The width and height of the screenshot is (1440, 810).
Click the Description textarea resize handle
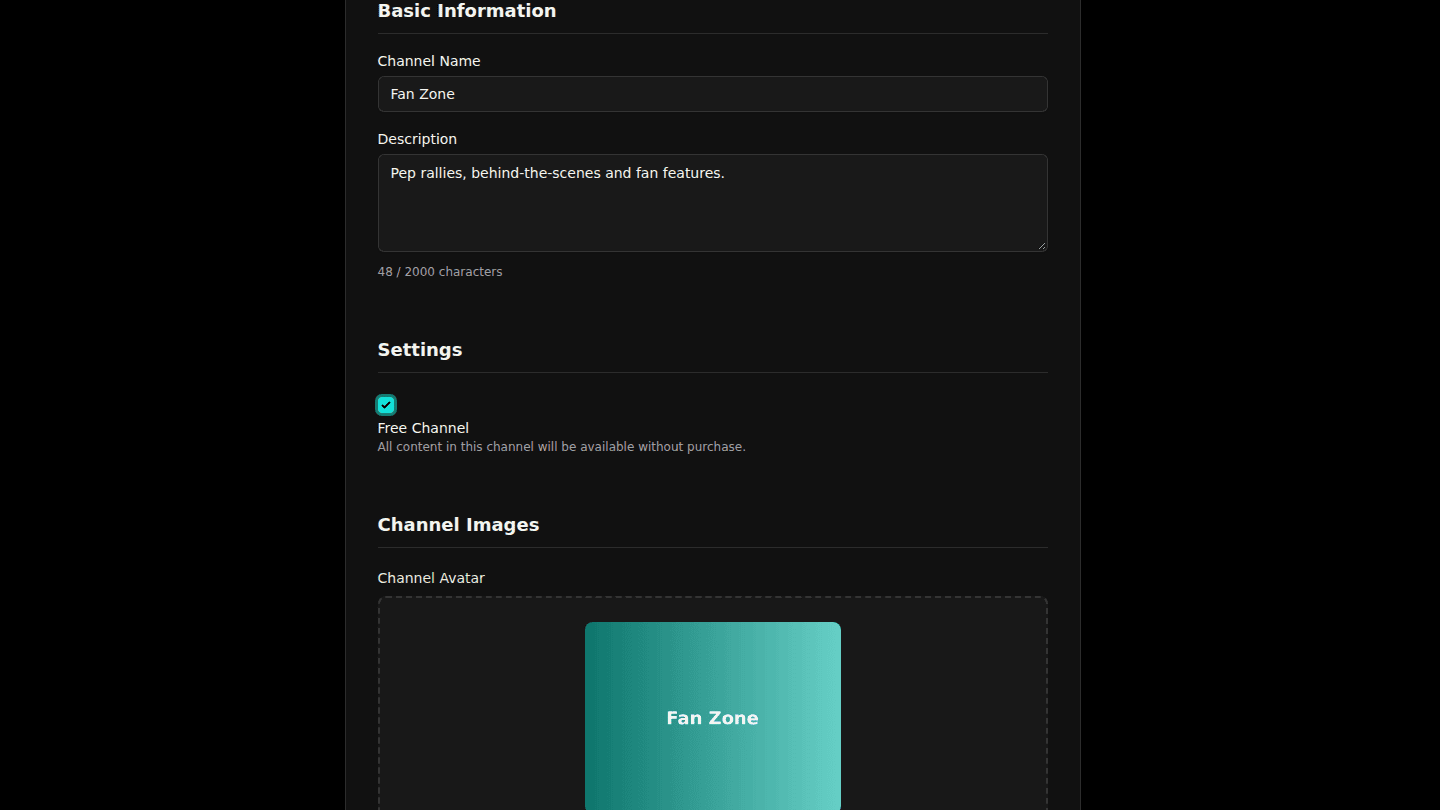pyautogui.click(x=1041, y=245)
